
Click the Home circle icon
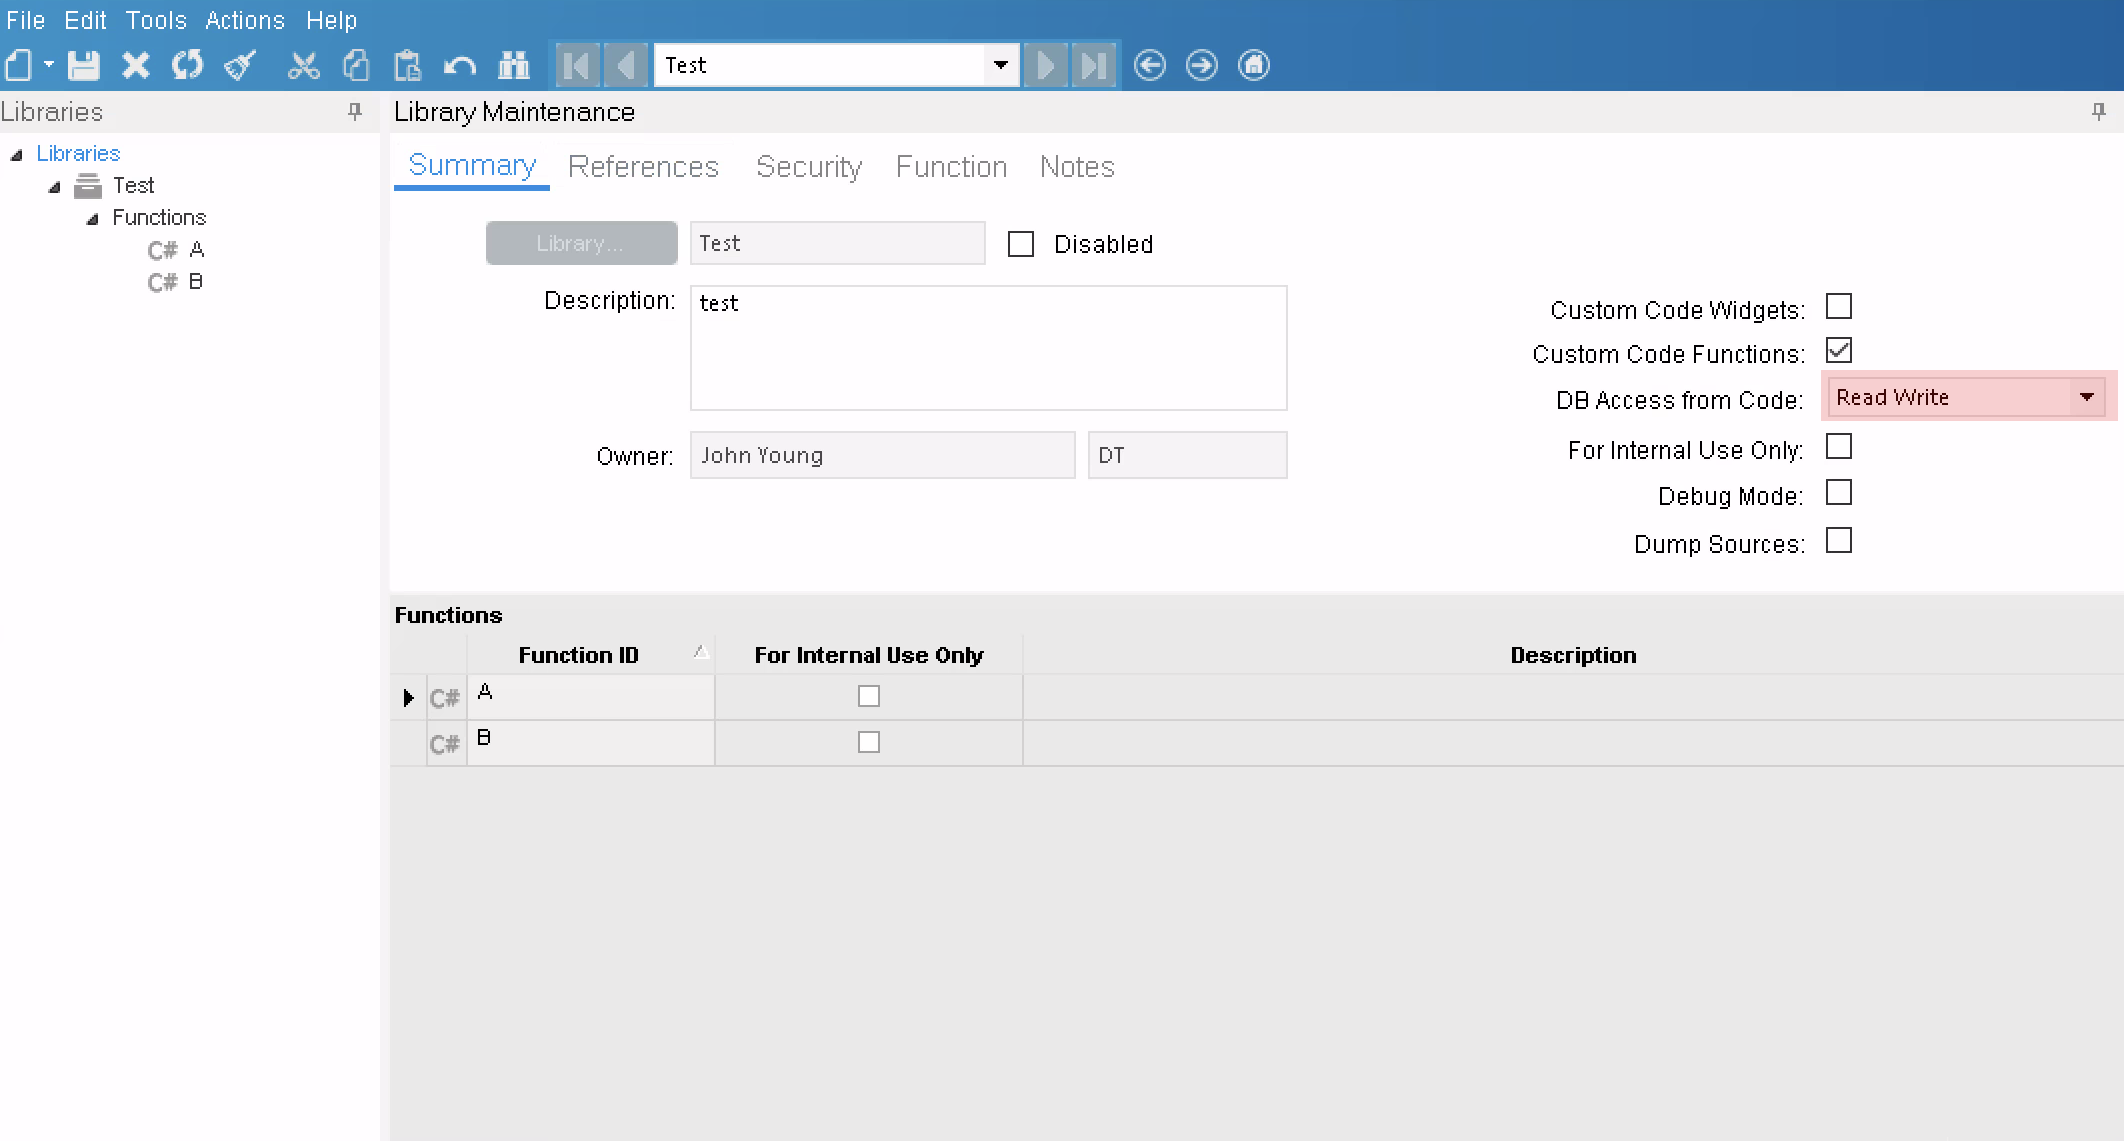click(x=1253, y=66)
